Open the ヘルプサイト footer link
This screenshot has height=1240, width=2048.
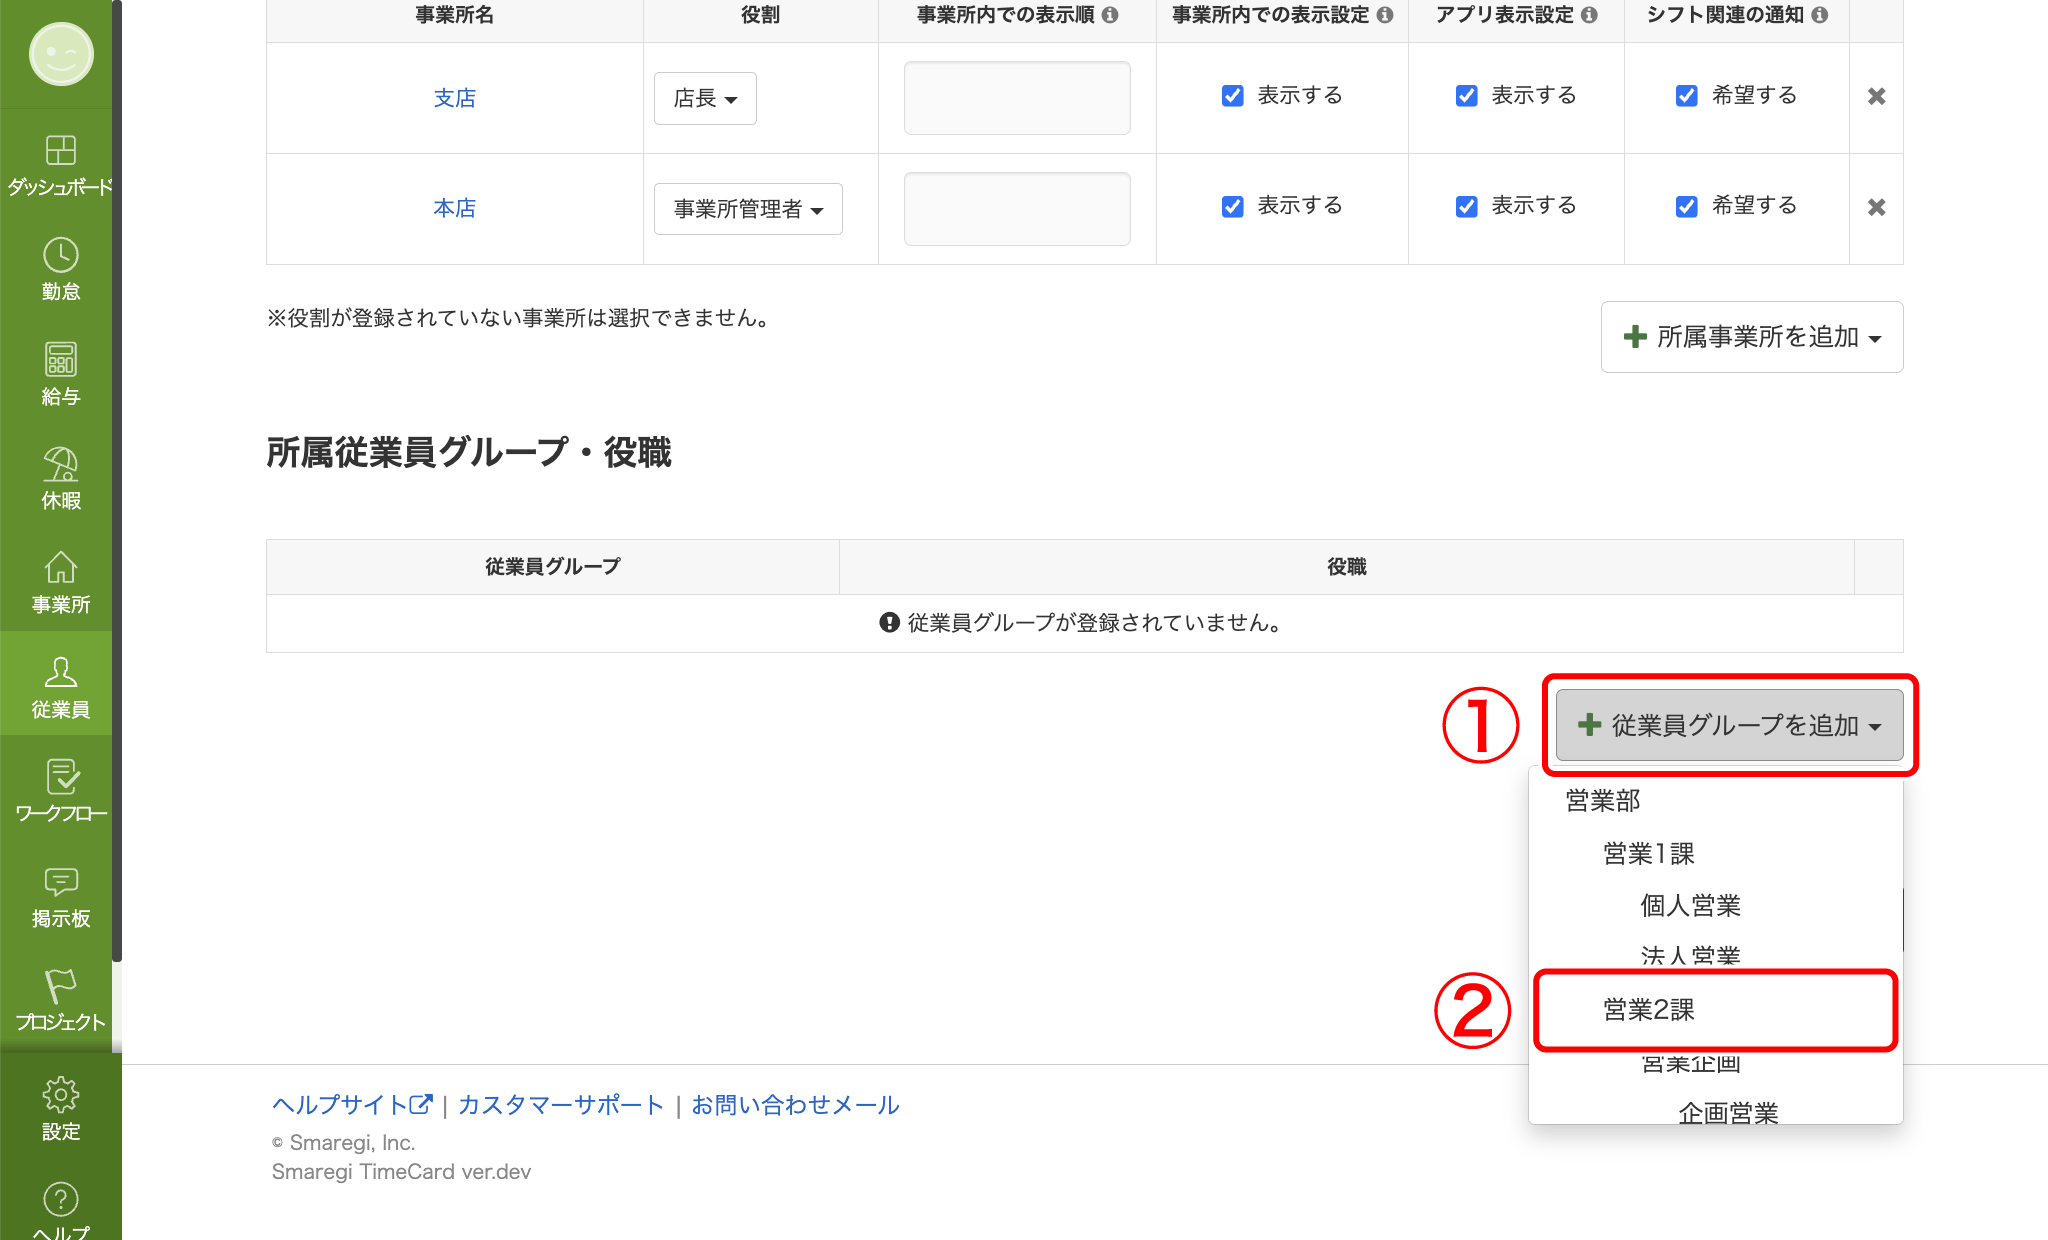click(352, 1105)
